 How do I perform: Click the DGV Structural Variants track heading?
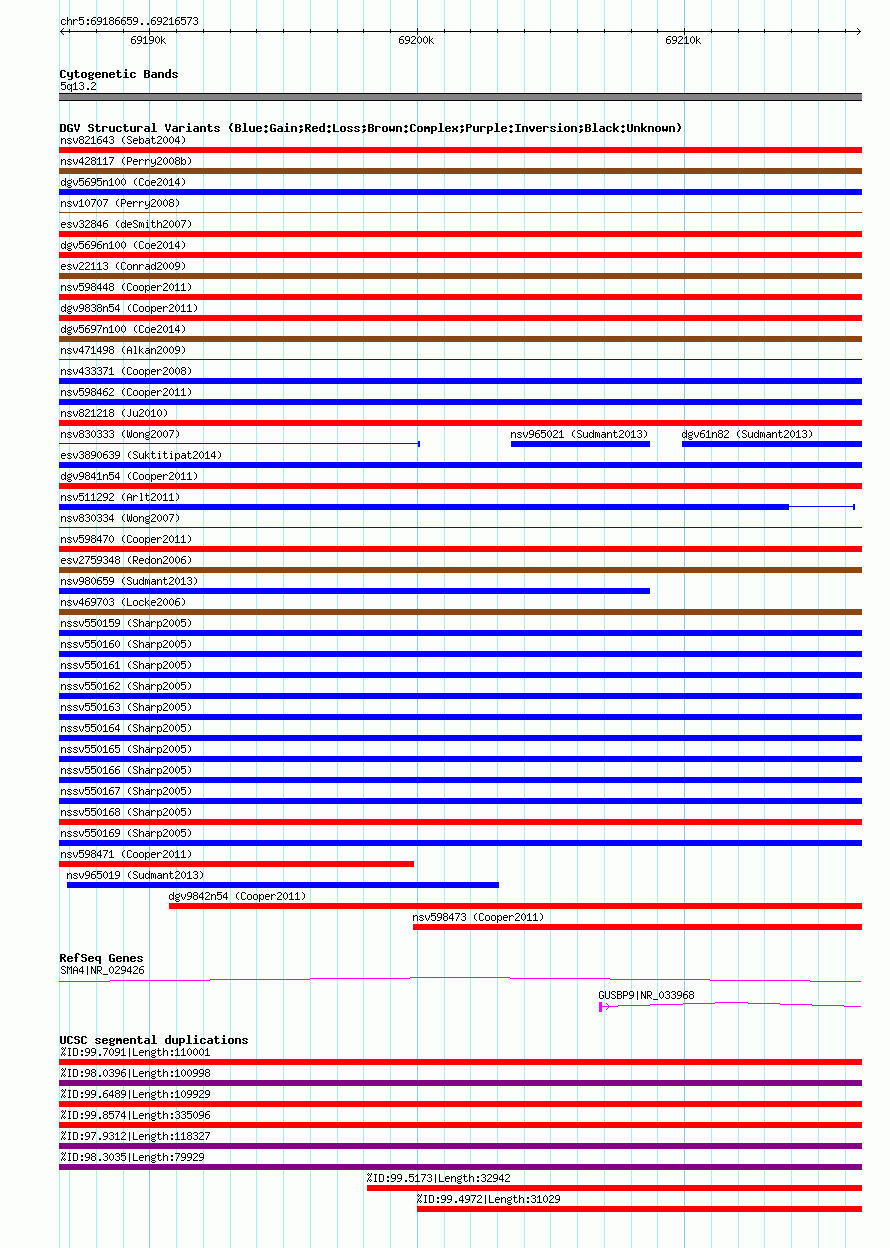[371, 128]
